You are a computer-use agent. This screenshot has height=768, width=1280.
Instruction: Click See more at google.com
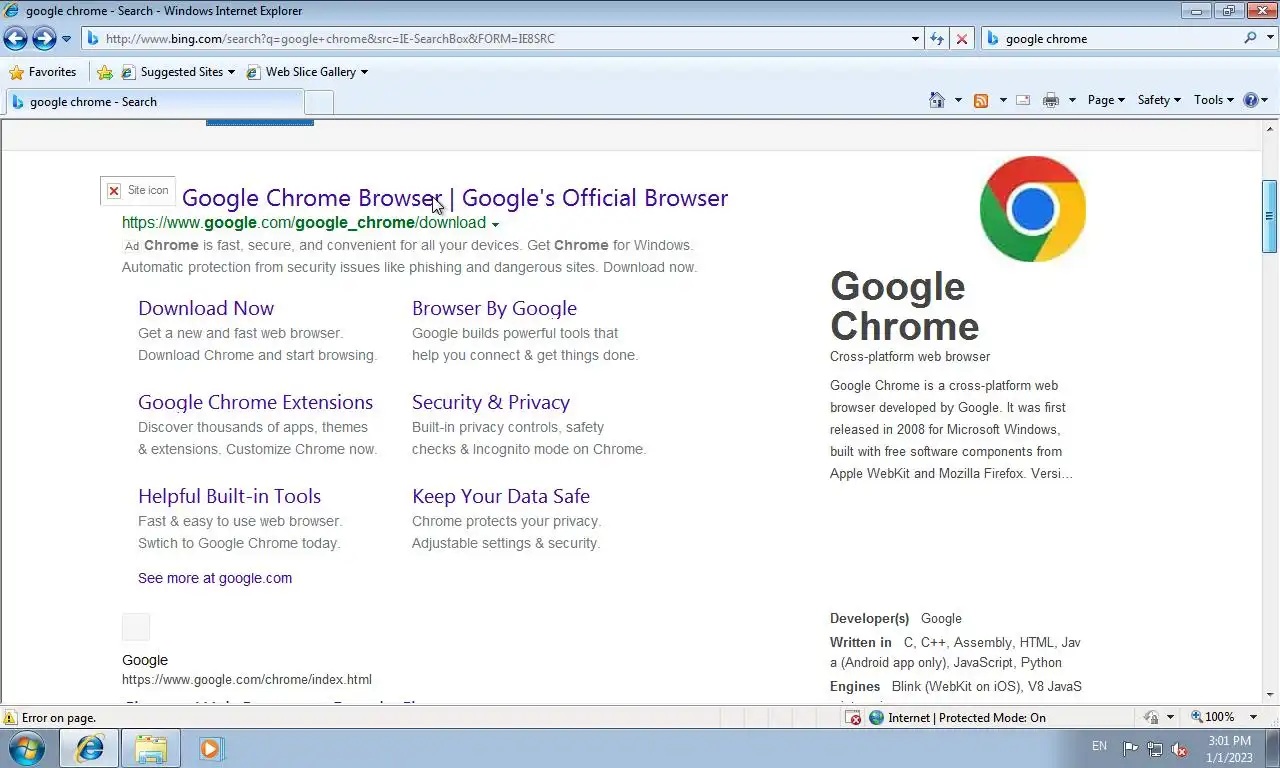coord(215,578)
